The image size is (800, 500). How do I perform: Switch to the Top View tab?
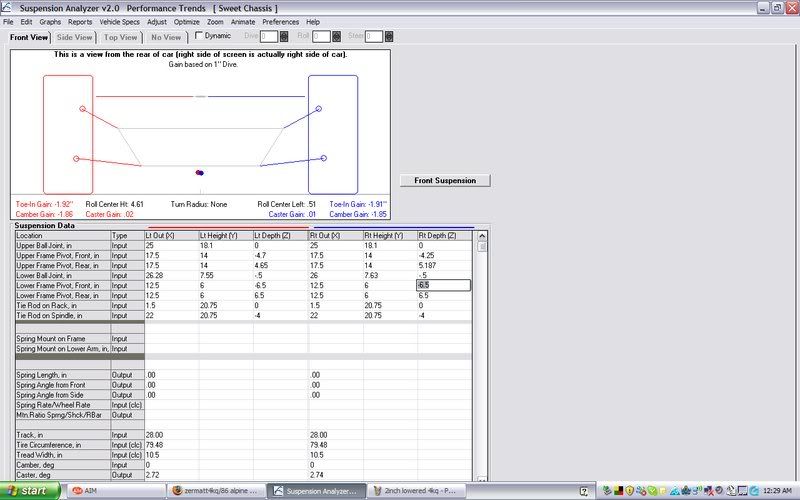coord(122,37)
